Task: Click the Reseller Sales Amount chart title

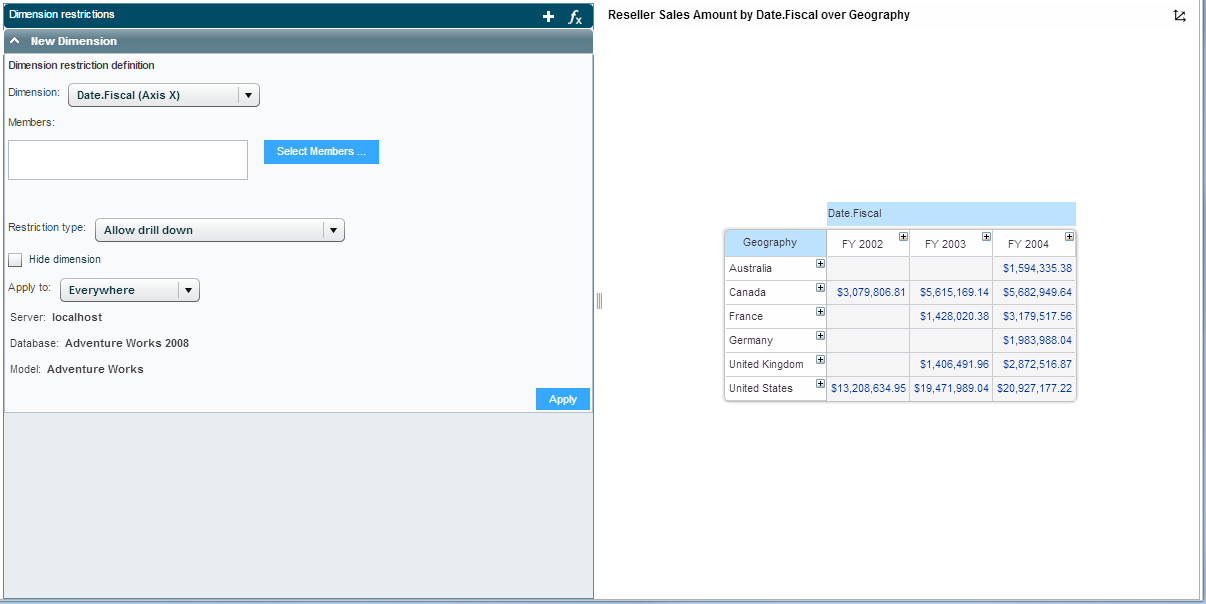Action: click(x=759, y=15)
